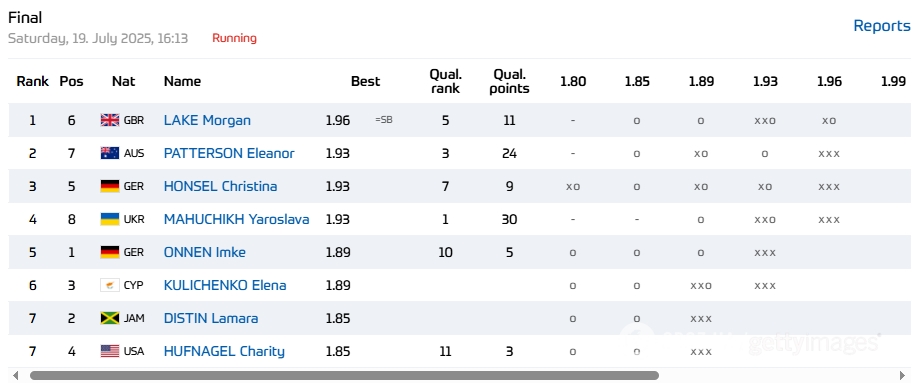Click the Australian flag icon

click(x=109, y=153)
